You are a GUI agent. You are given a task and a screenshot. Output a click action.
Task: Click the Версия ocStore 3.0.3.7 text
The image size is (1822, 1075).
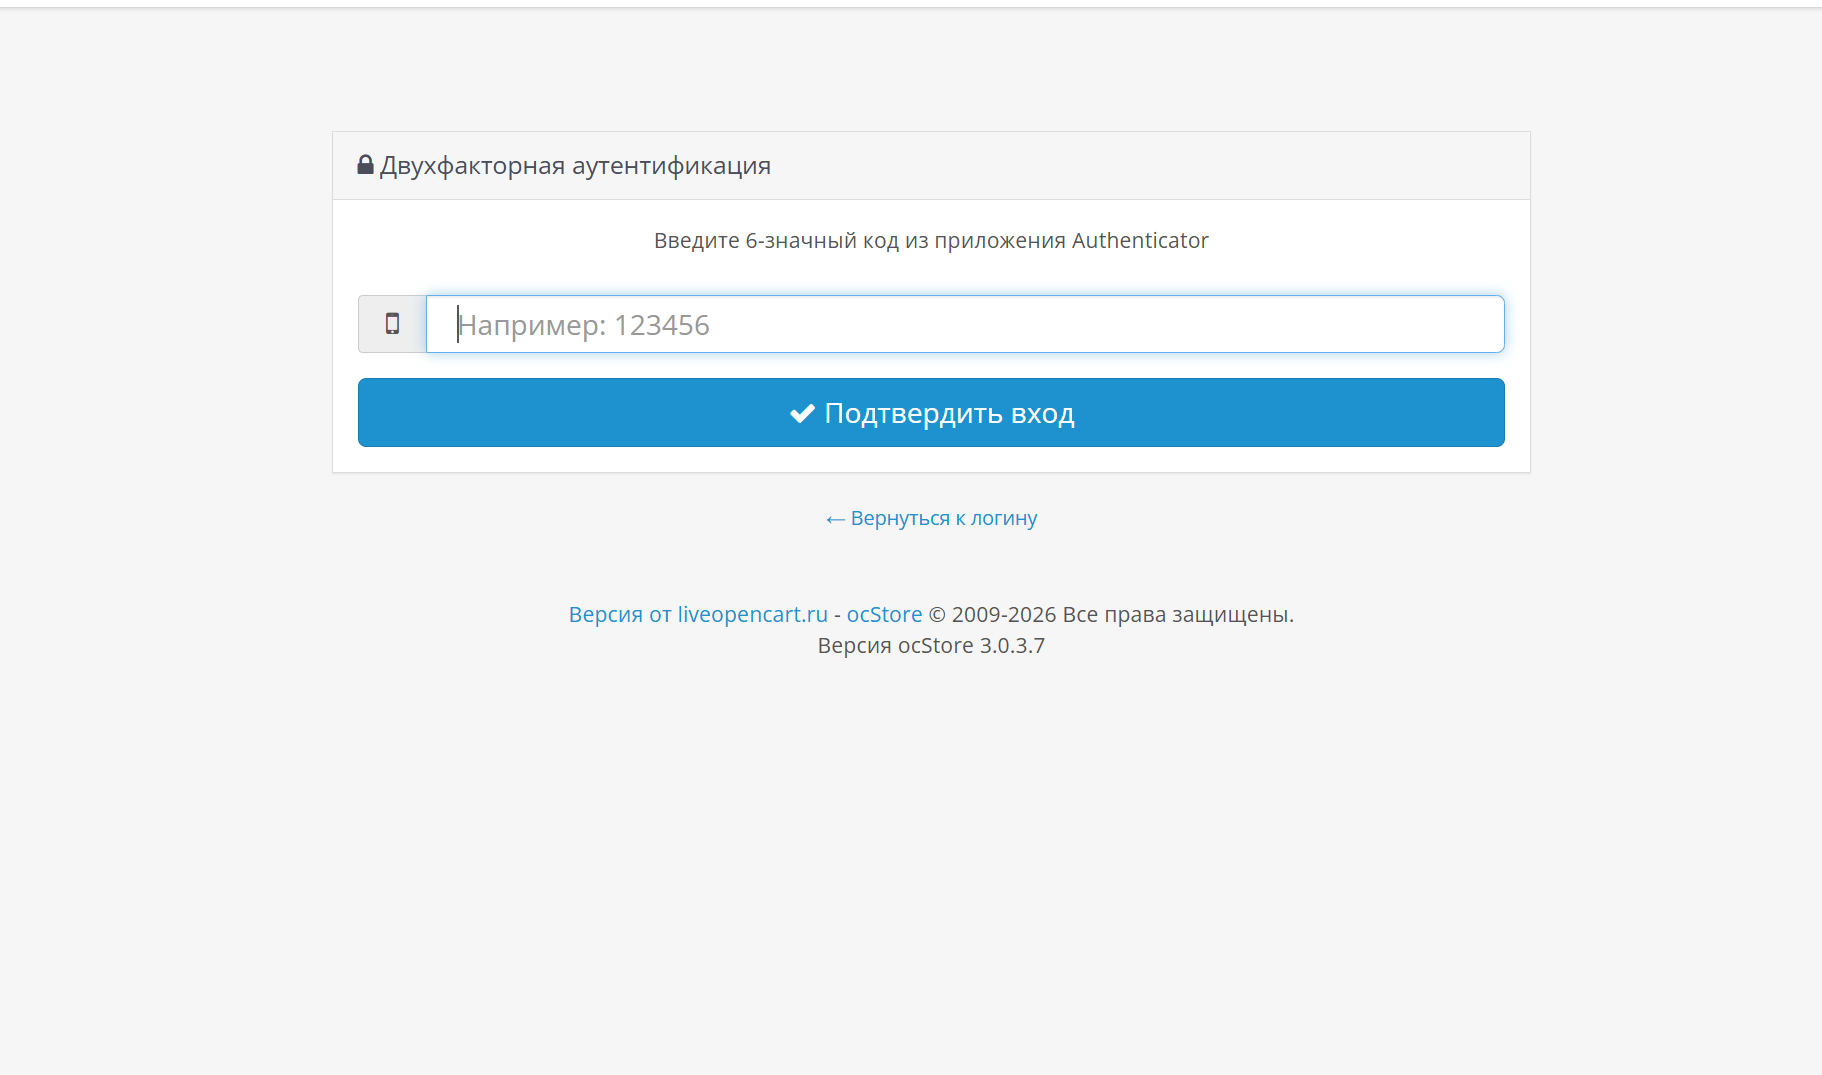point(931,645)
